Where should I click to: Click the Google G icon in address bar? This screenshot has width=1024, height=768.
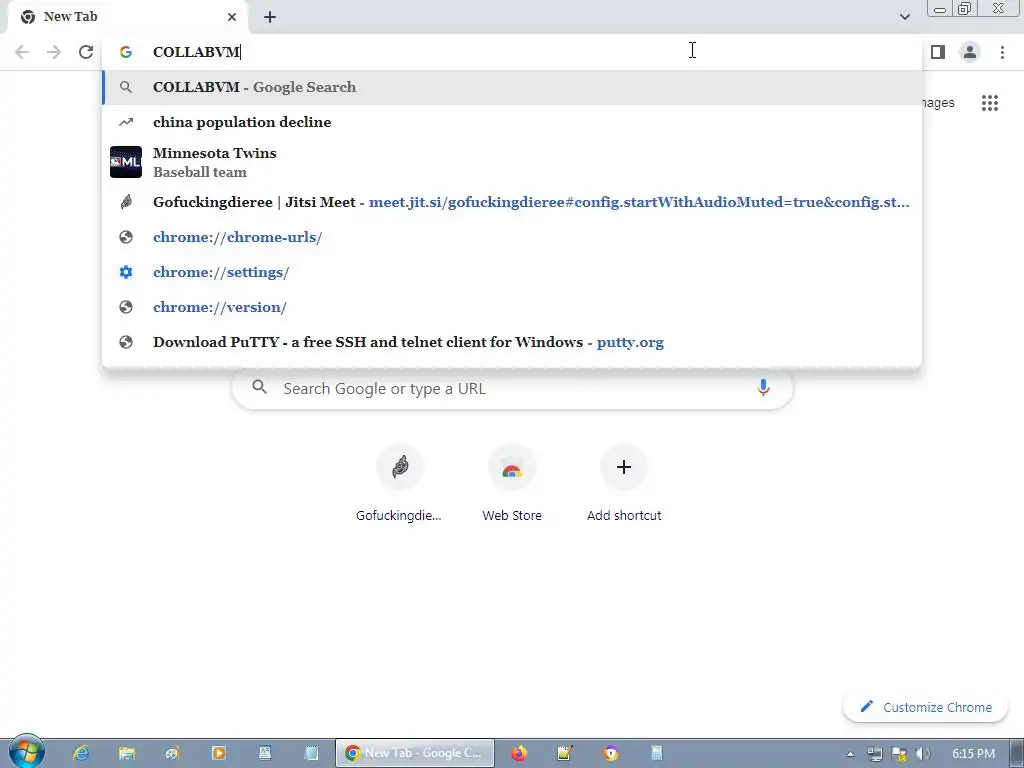coord(126,52)
